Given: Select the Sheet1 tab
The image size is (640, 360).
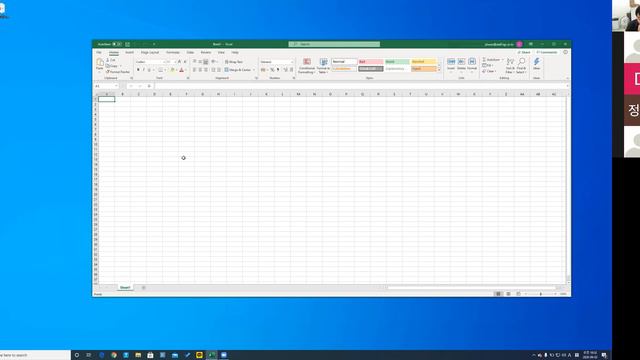Looking at the screenshot, I should point(125,287).
